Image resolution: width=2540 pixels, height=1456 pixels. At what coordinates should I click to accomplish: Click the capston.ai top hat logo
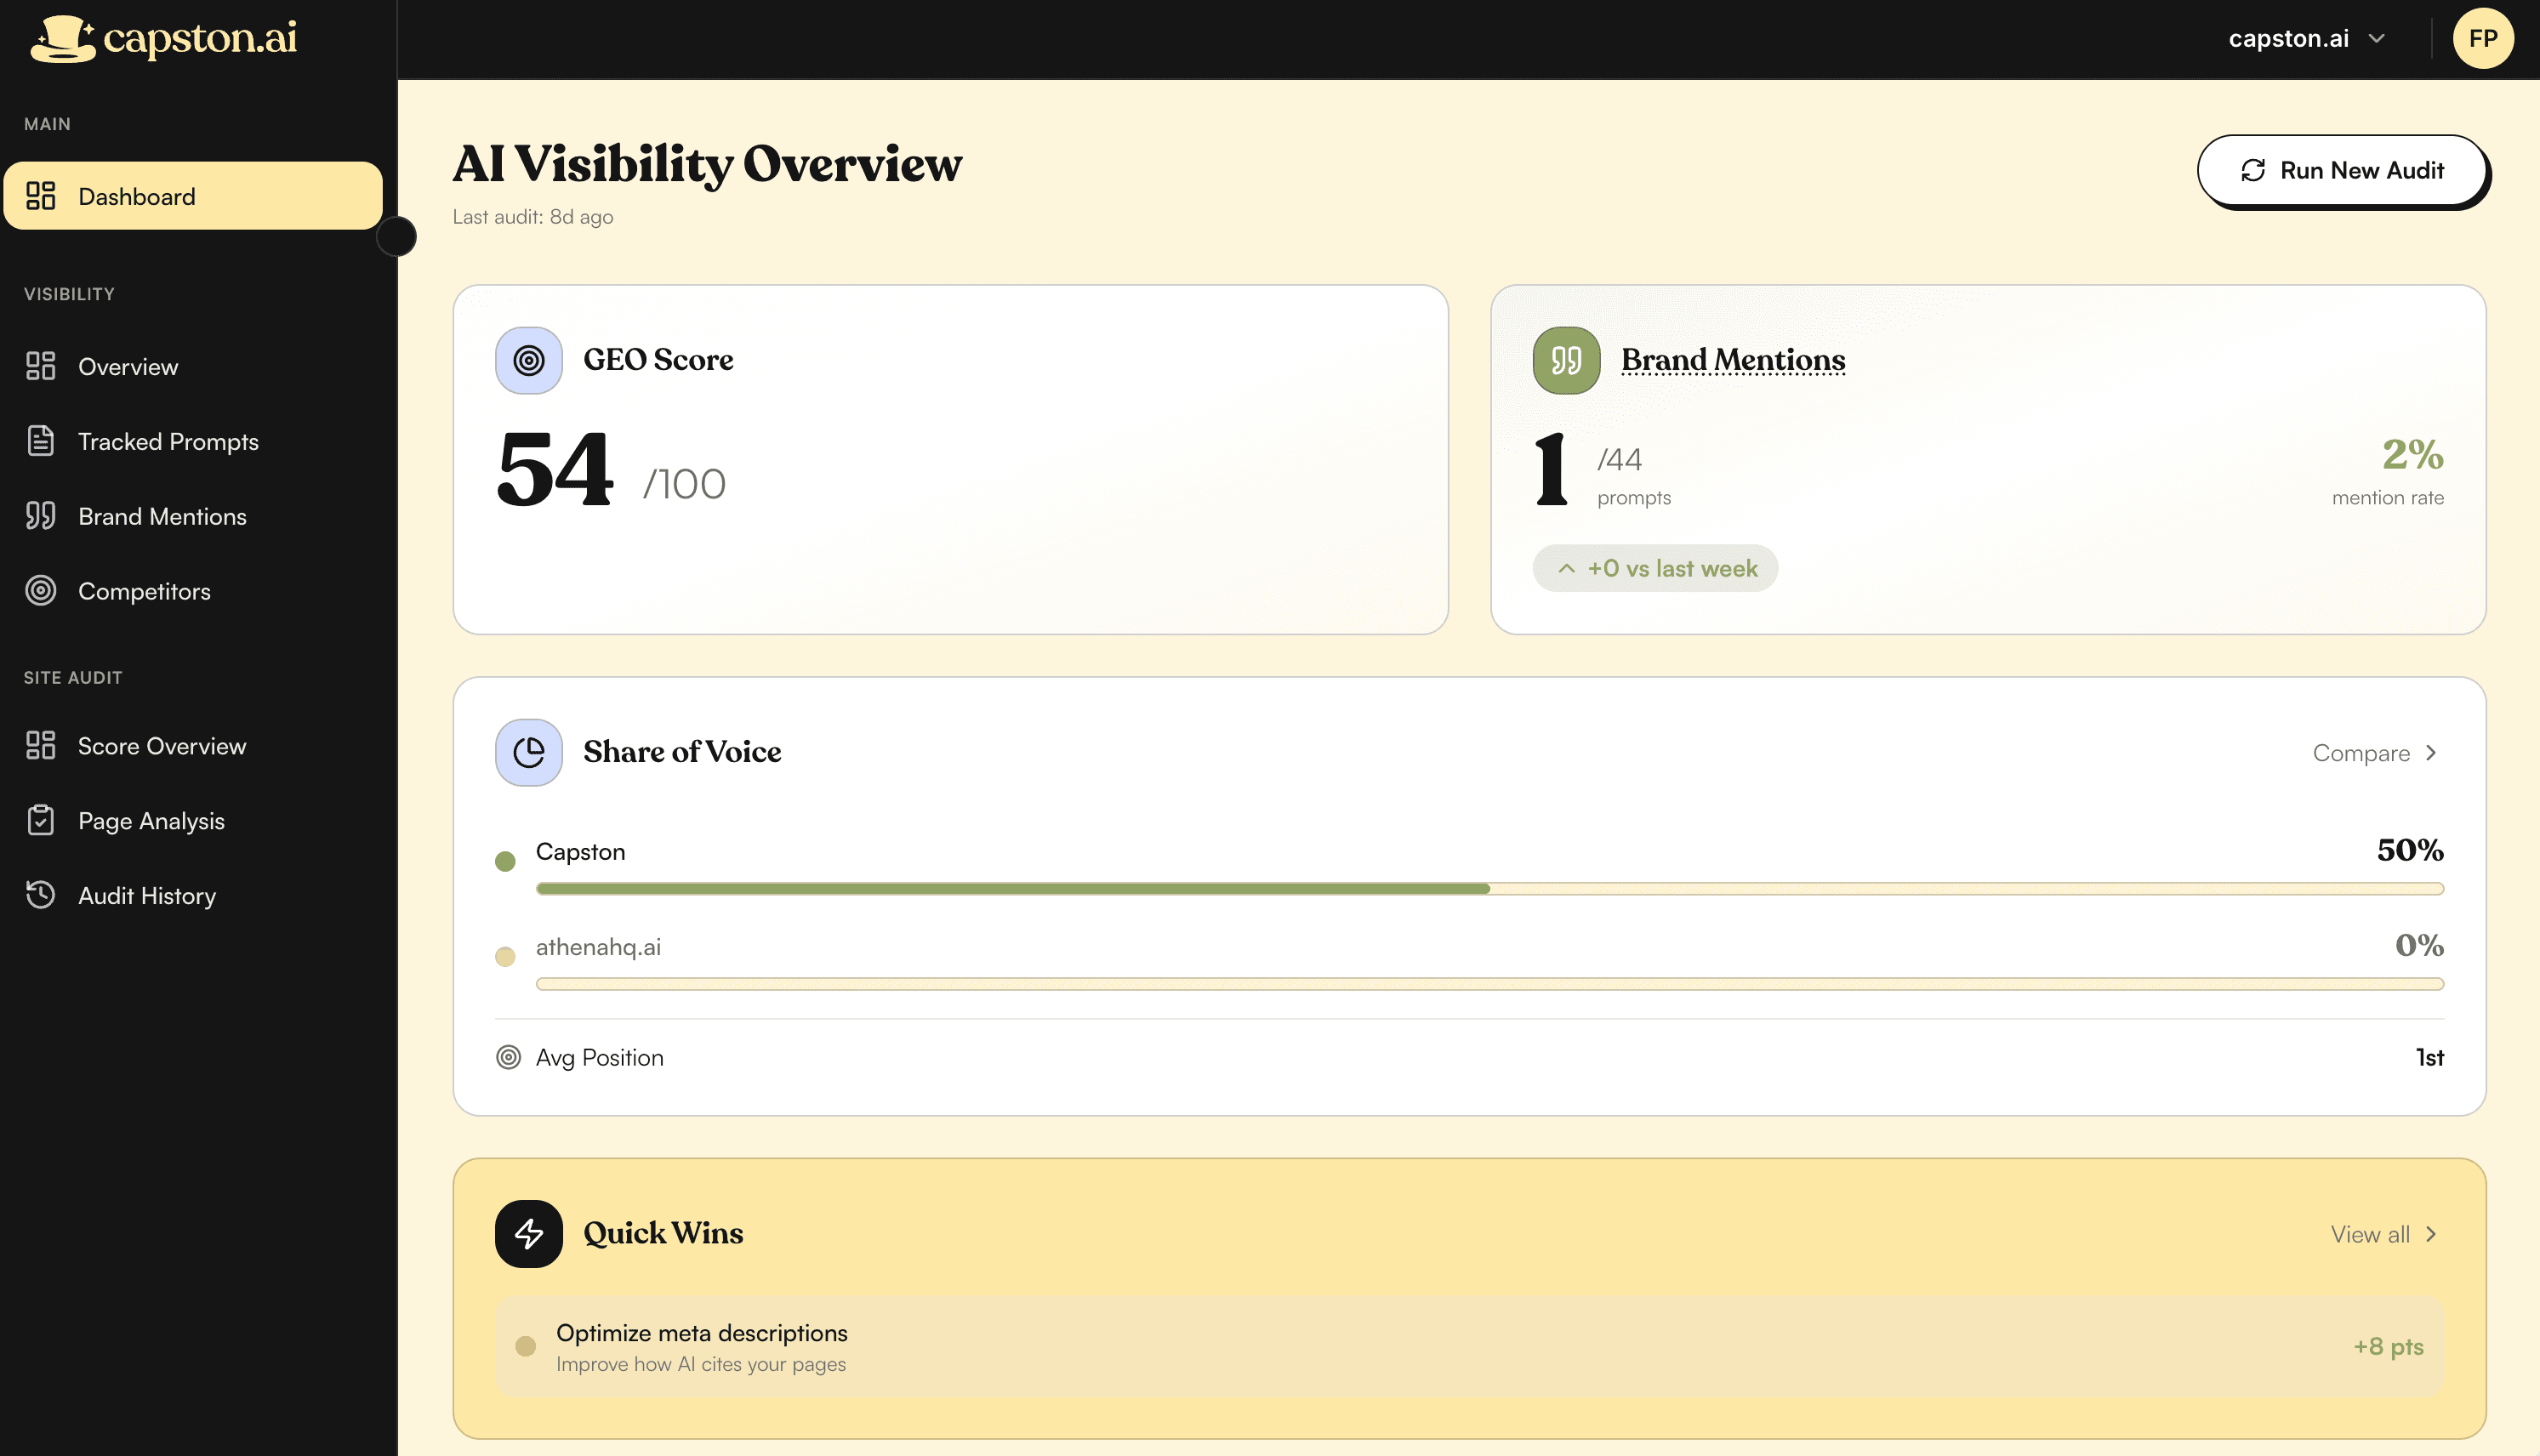62,40
